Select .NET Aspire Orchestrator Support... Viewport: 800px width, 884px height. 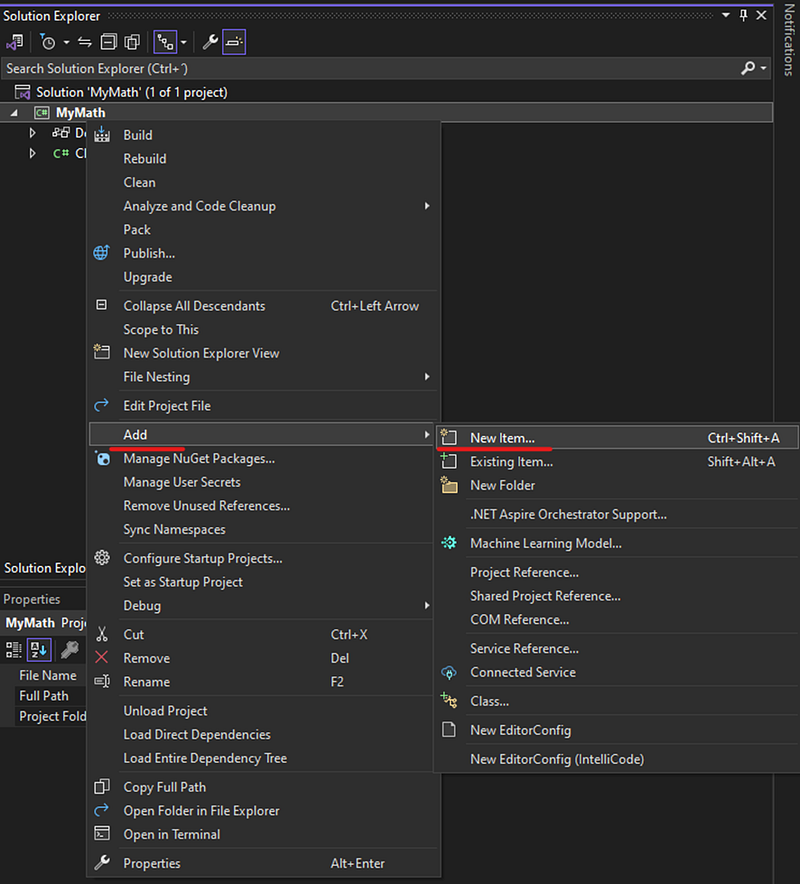pos(617,515)
